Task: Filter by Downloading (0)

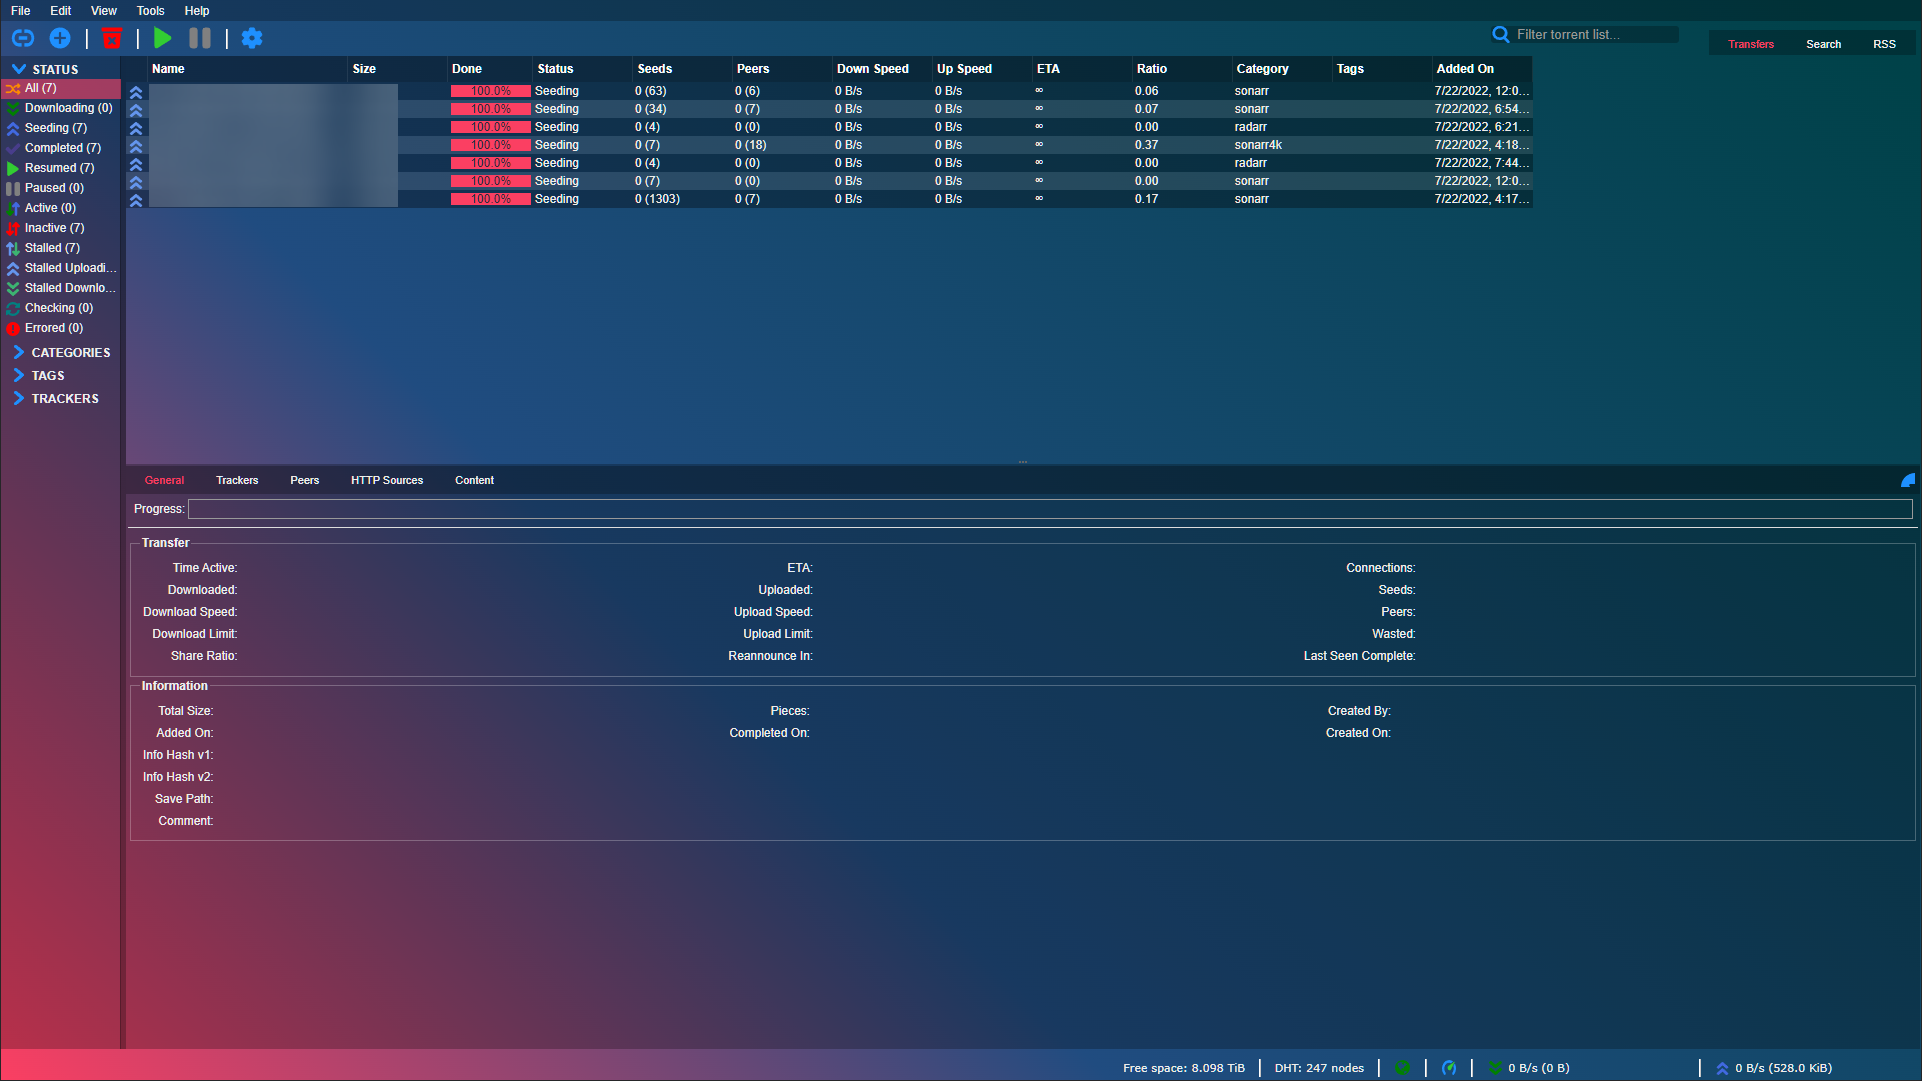Action: coord(62,108)
